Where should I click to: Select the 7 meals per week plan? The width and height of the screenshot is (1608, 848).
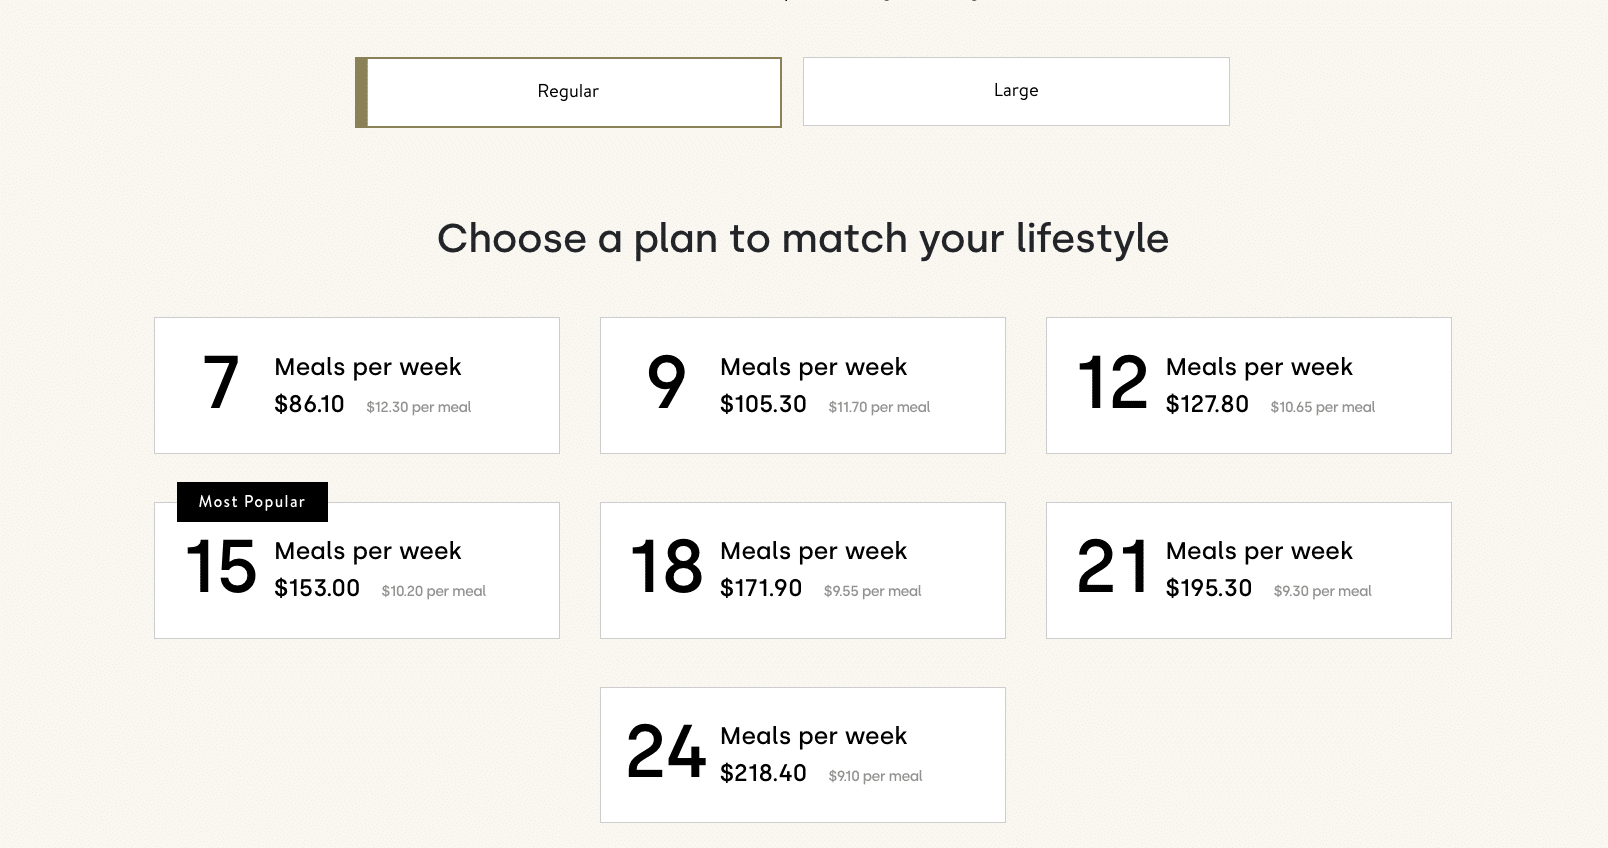pyautogui.click(x=356, y=385)
